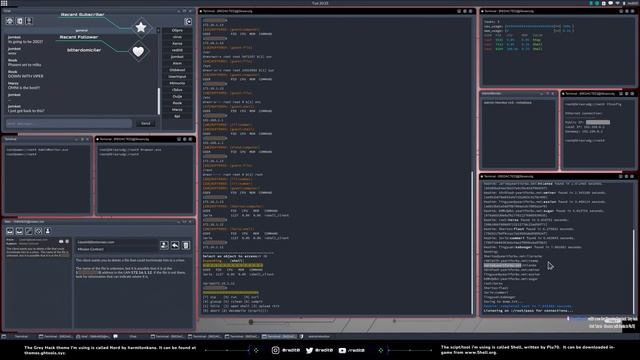The width and height of the screenshot is (640, 360).
Task: Select user Atom in the chat user list
Action: pos(177,63)
